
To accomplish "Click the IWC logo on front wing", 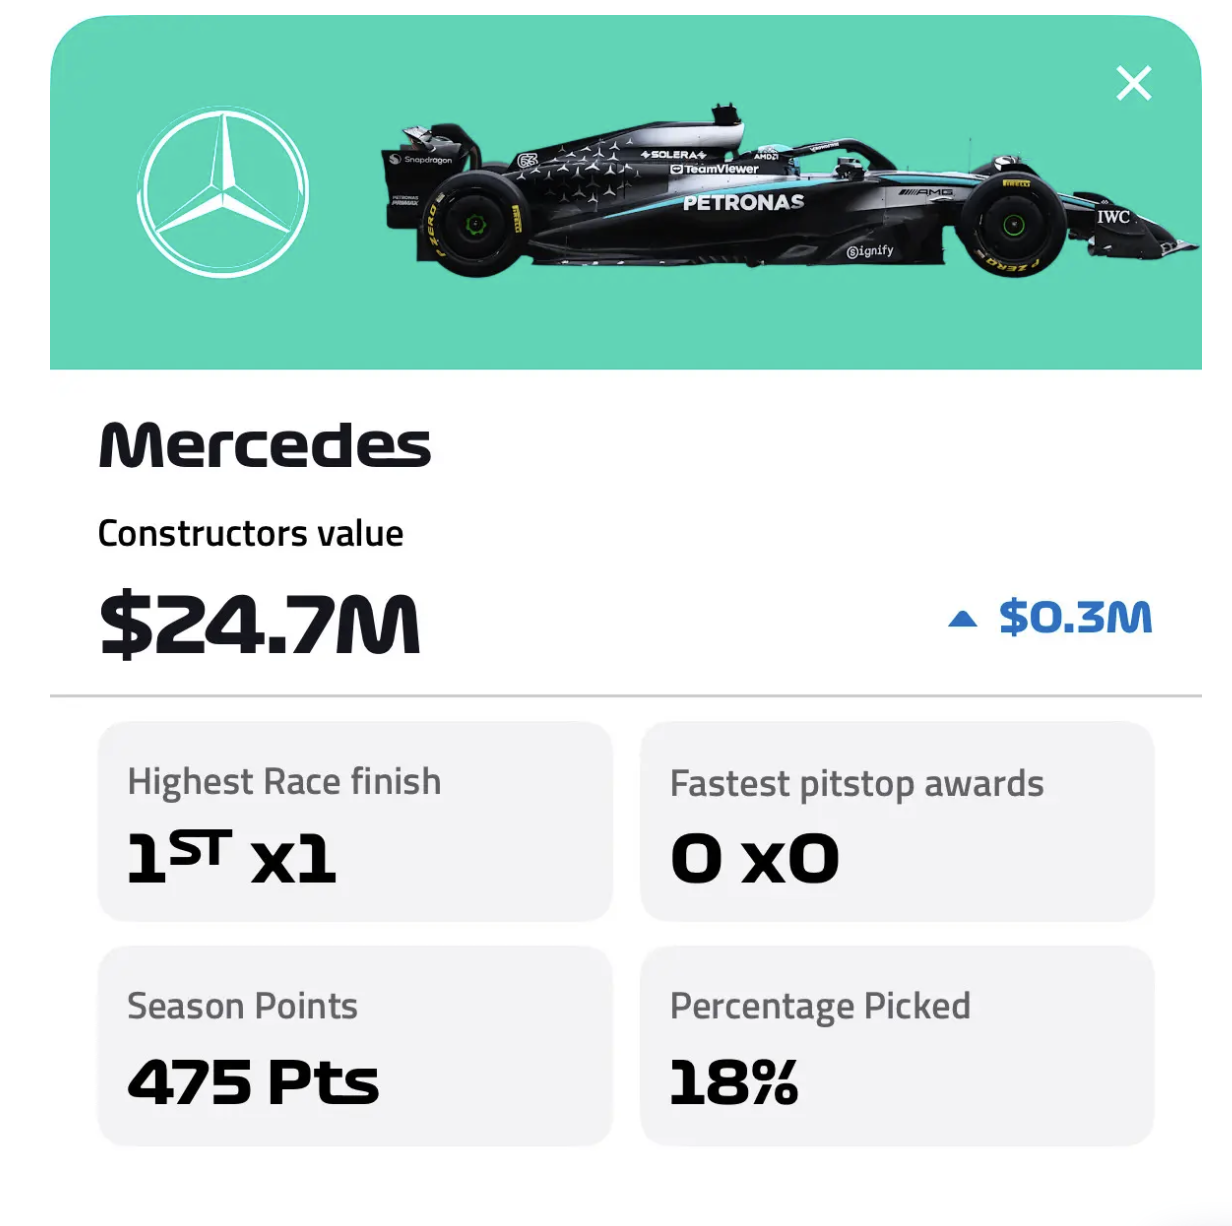I will coord(1113,216).
